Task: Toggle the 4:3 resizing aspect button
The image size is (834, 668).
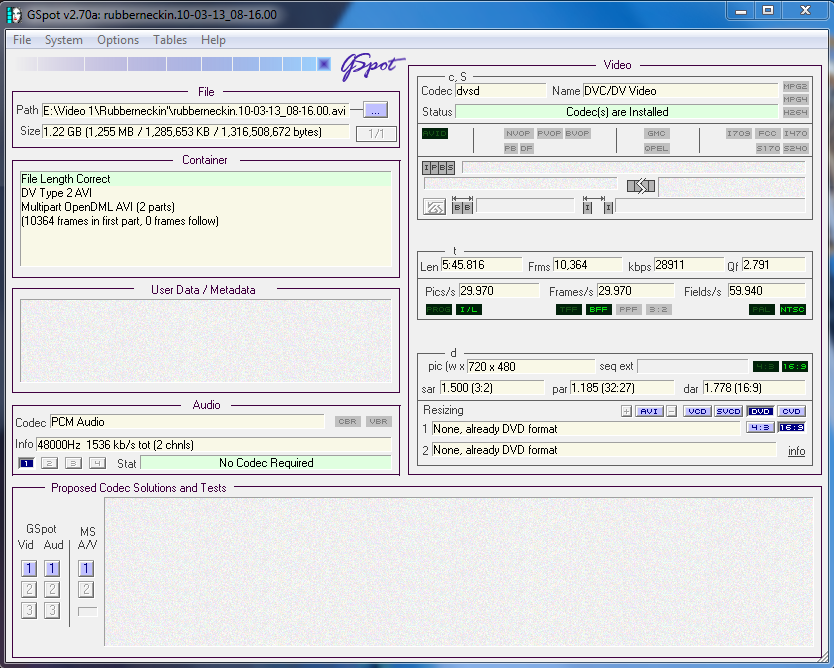Action: point(760,428)
